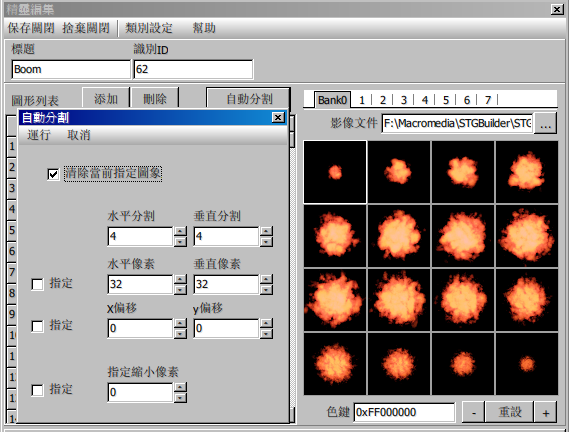Click the 垂直分割 value field
Viewport: 569px width, 432px height.
(226, 236)
